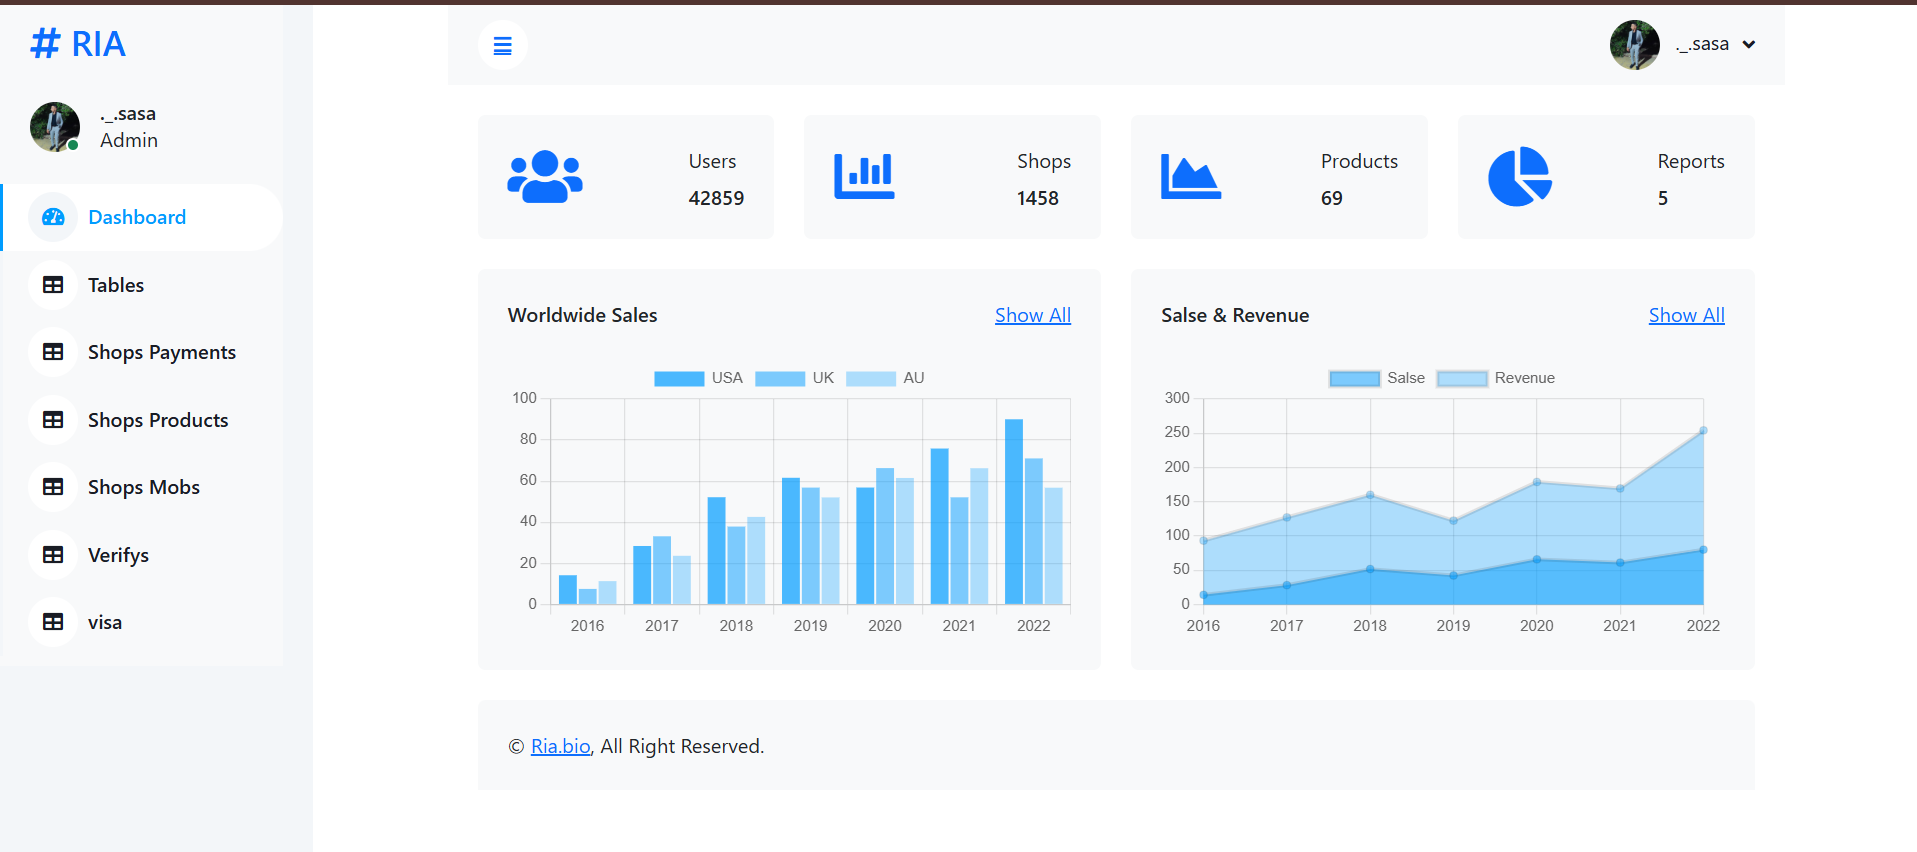Toggle sidebar with hamburger menu icon
Screen dimensions: 1917x852
point(503,45)
